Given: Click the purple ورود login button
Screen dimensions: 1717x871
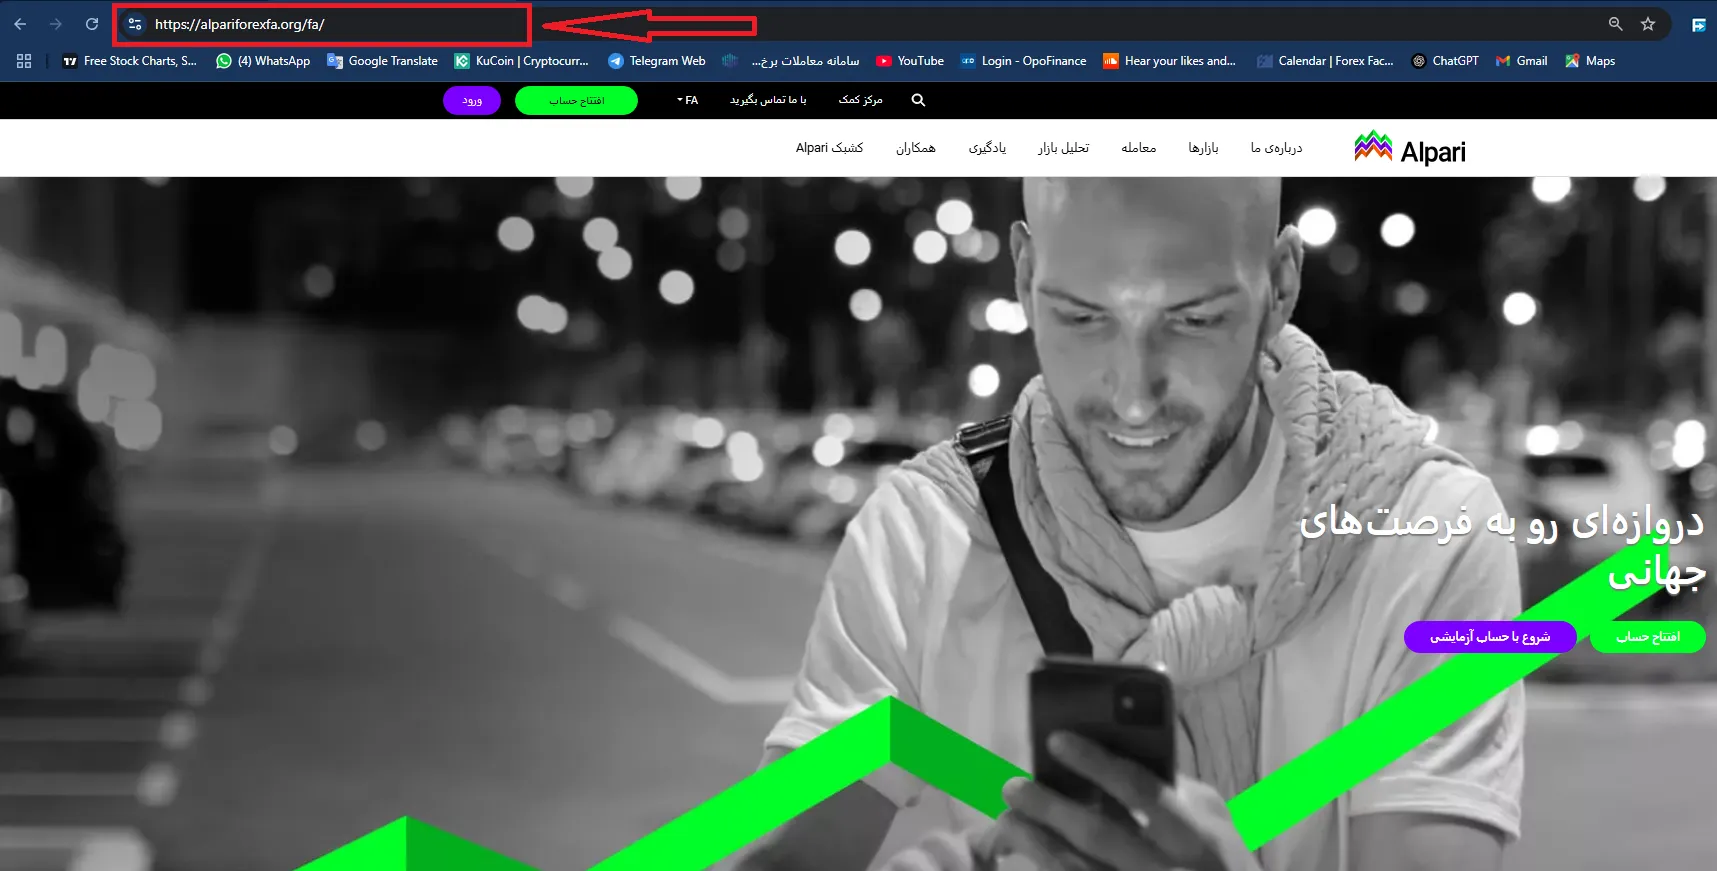Looking at the screenshot, I should click(x=472, y=100).
